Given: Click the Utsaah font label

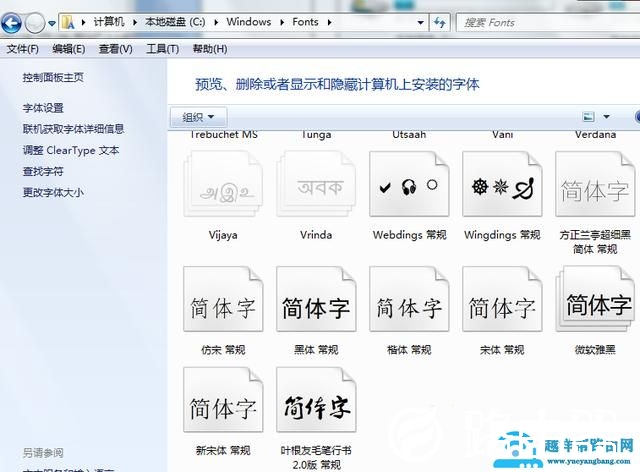Looking at the screenshot, I should coord(409,134).
